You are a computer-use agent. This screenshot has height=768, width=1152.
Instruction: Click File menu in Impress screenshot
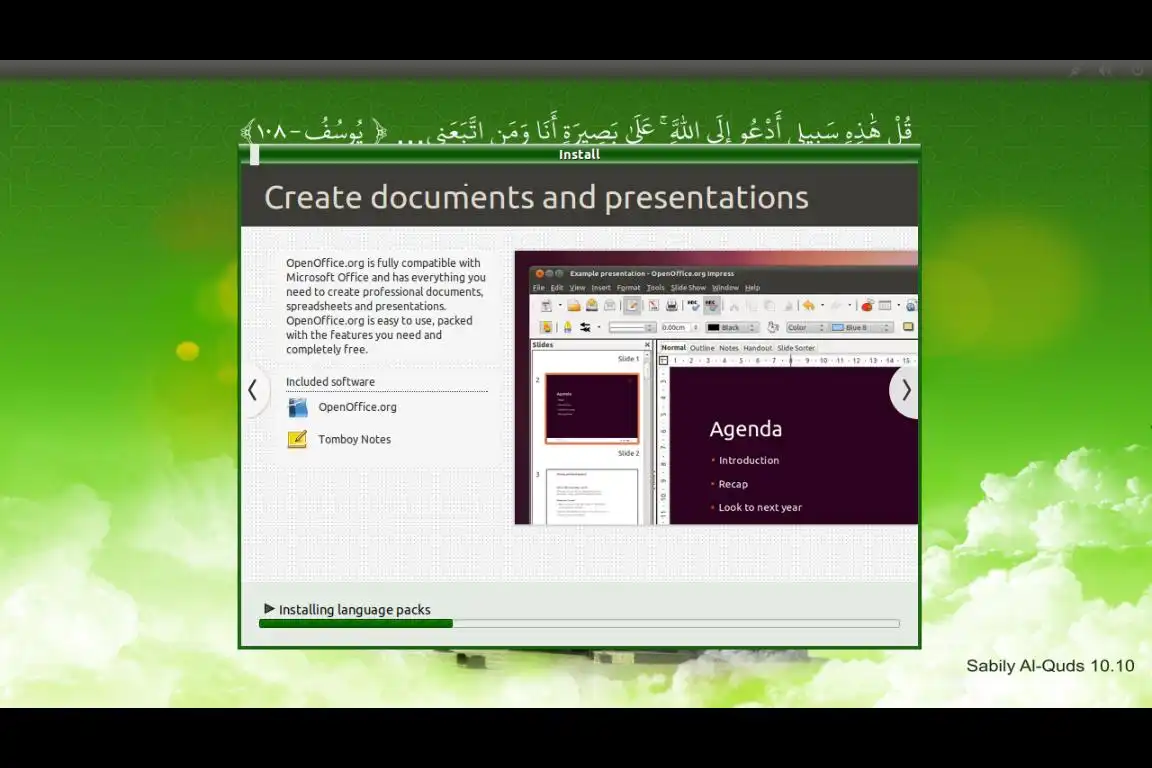click(x=539, y=288)
